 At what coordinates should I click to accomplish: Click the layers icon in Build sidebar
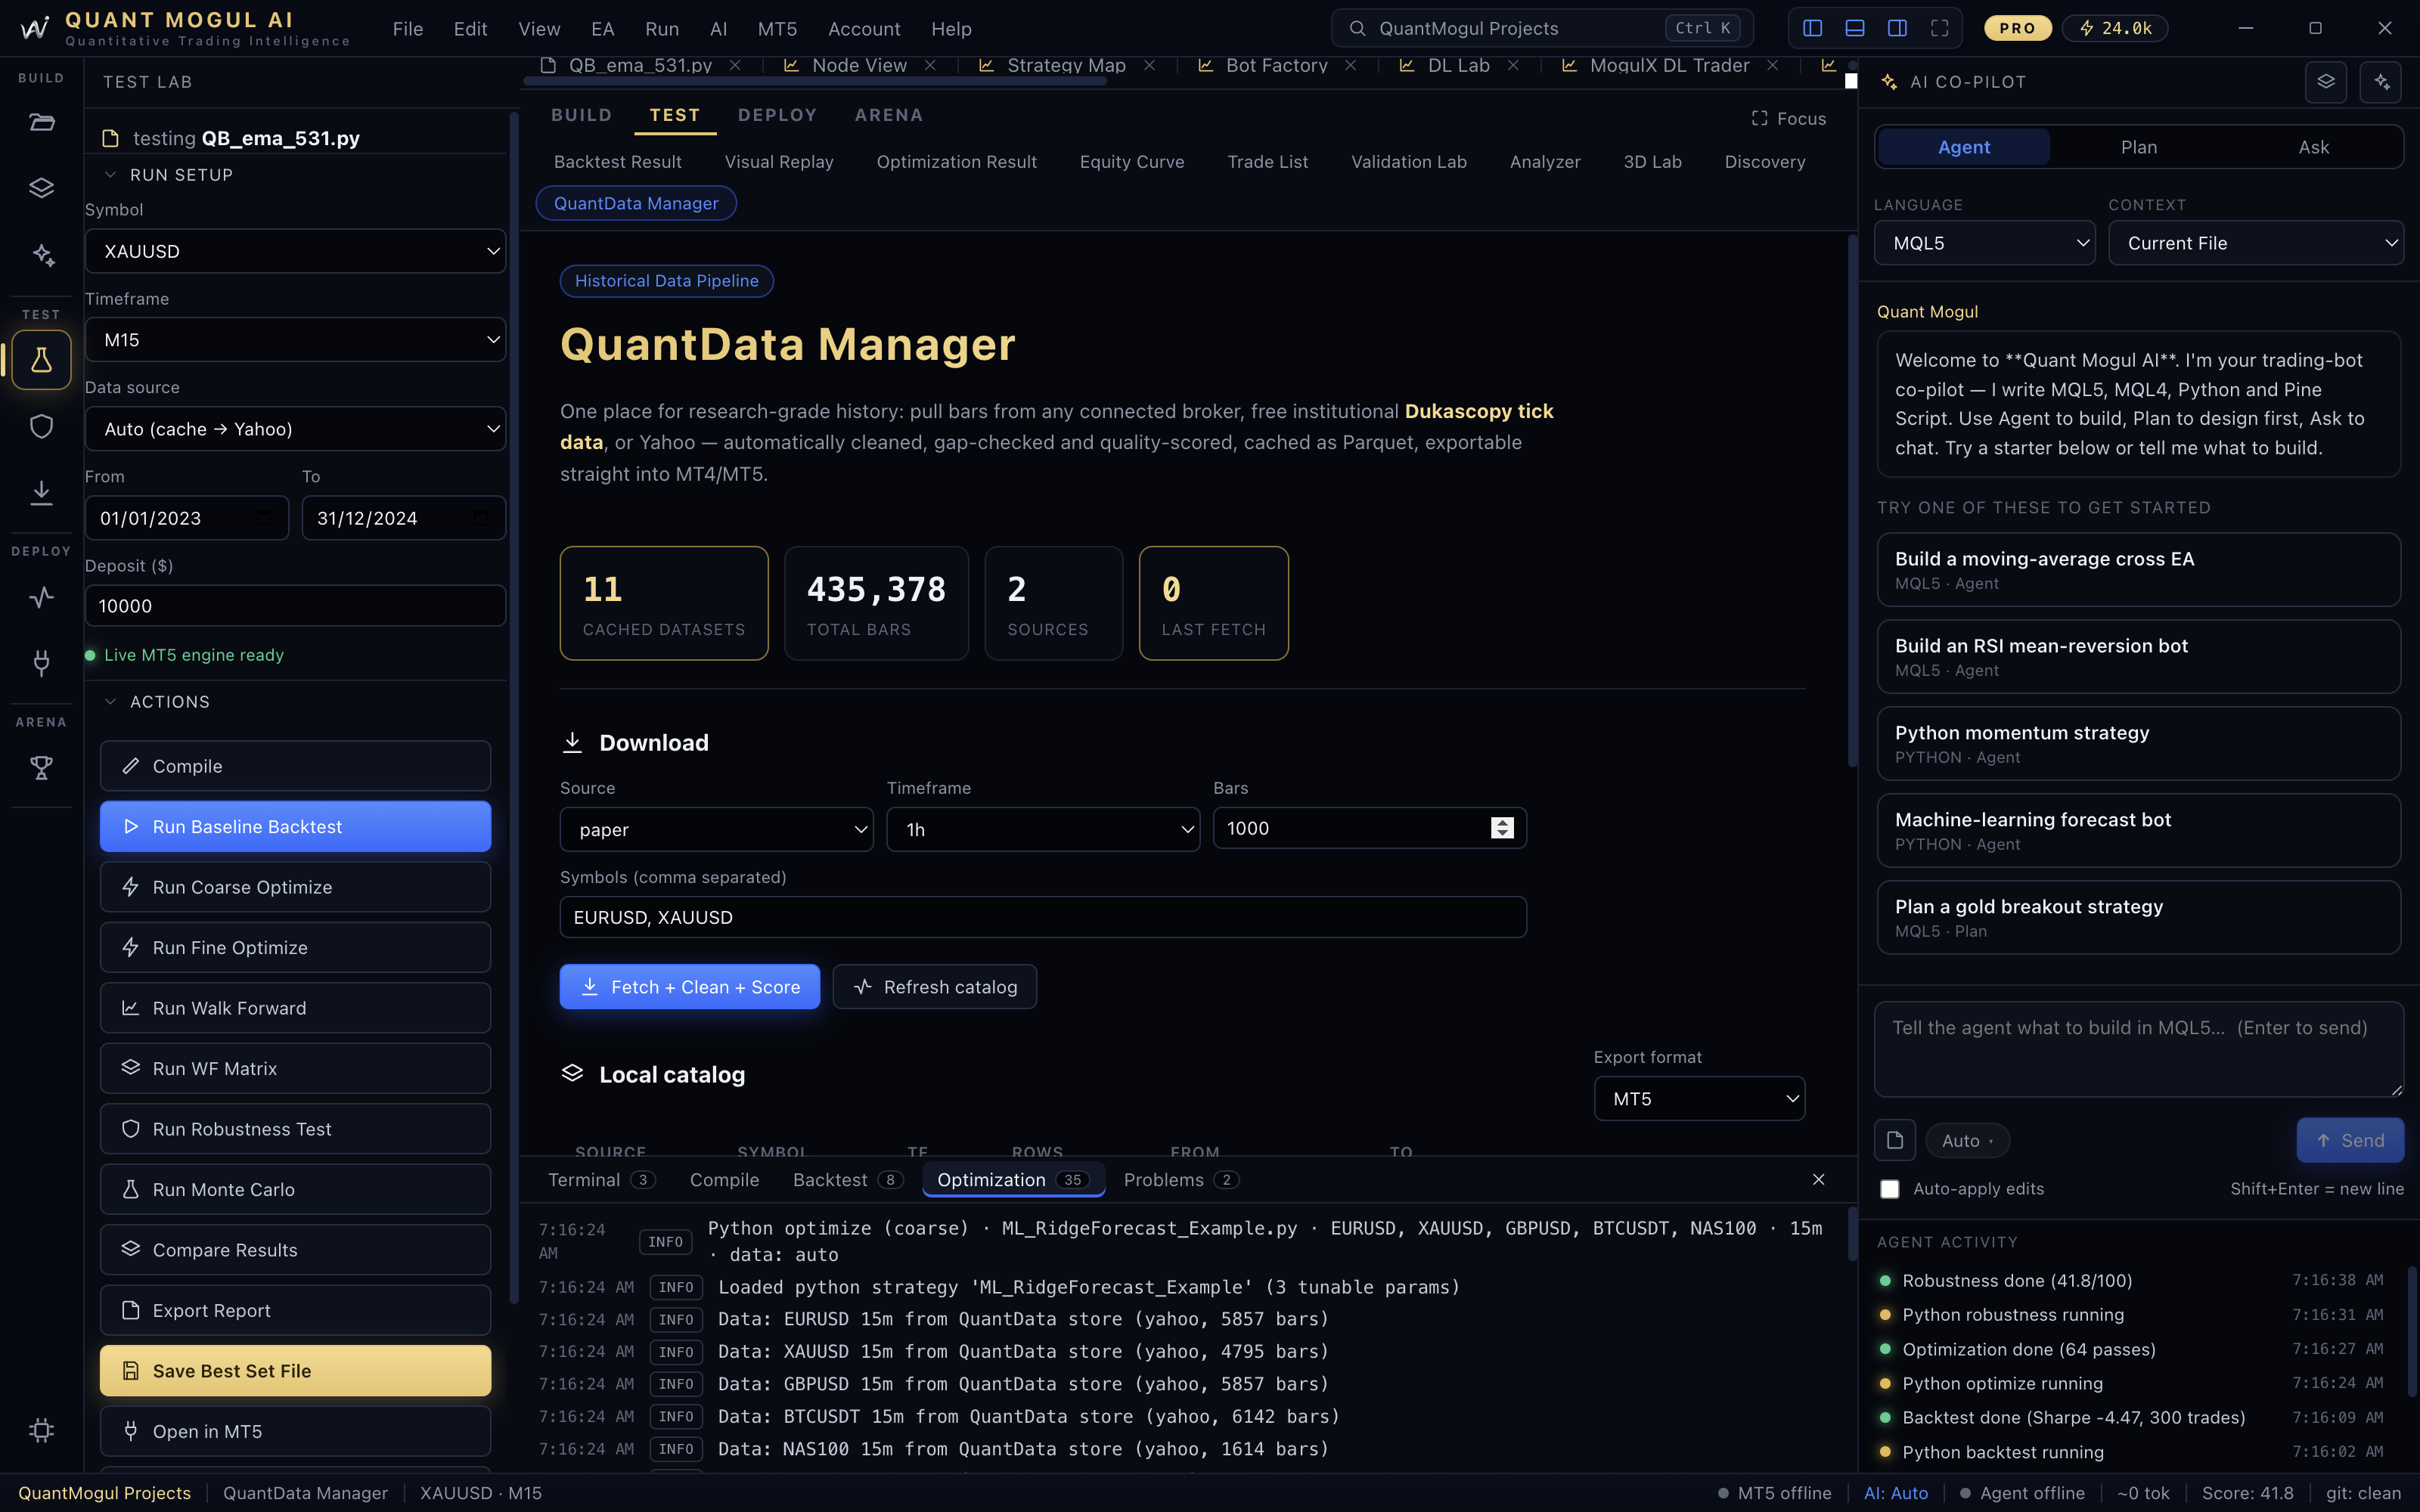(41, 188)
